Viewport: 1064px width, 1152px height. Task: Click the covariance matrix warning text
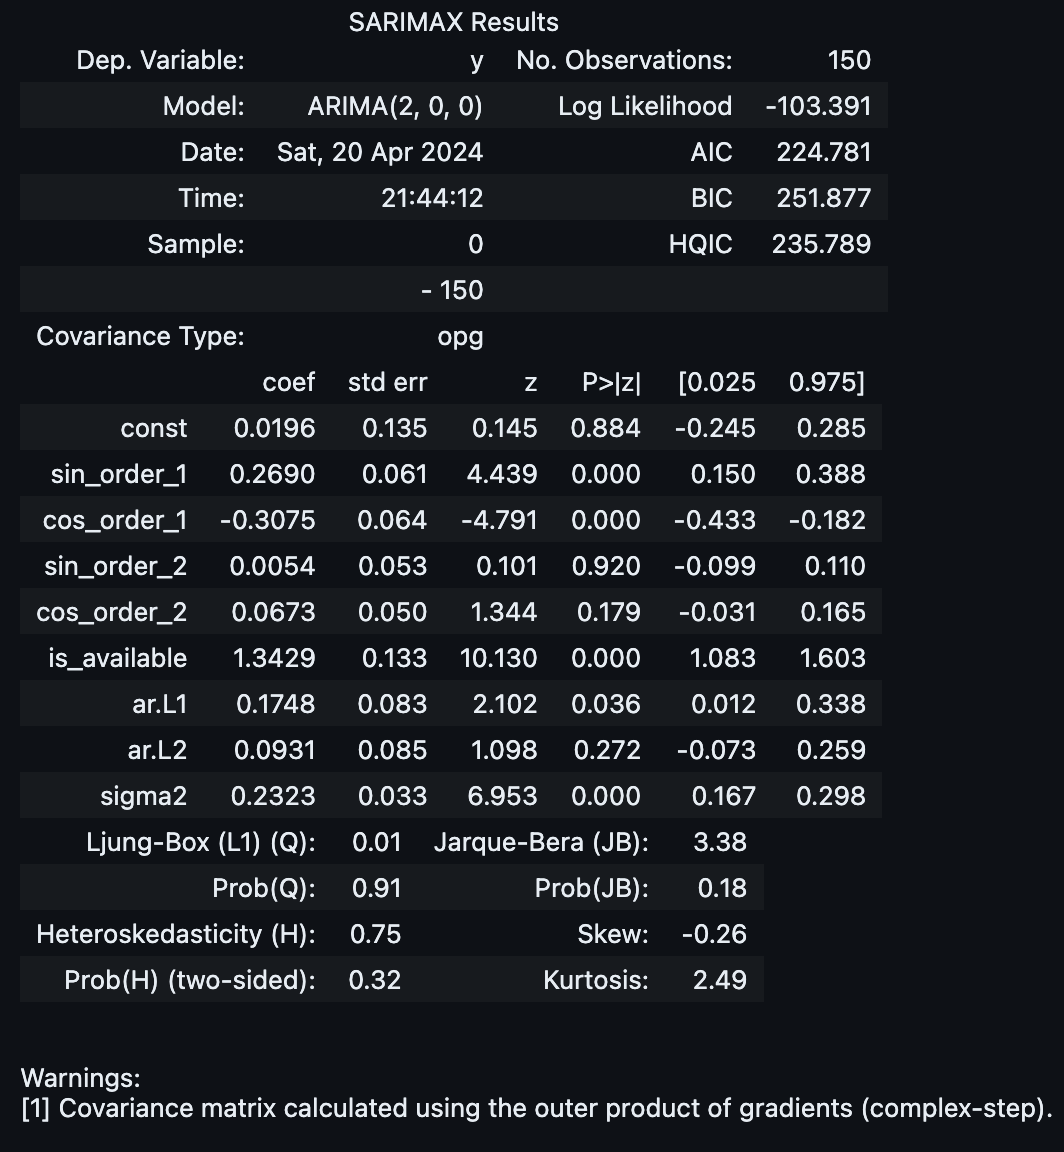pos(537,1108)
